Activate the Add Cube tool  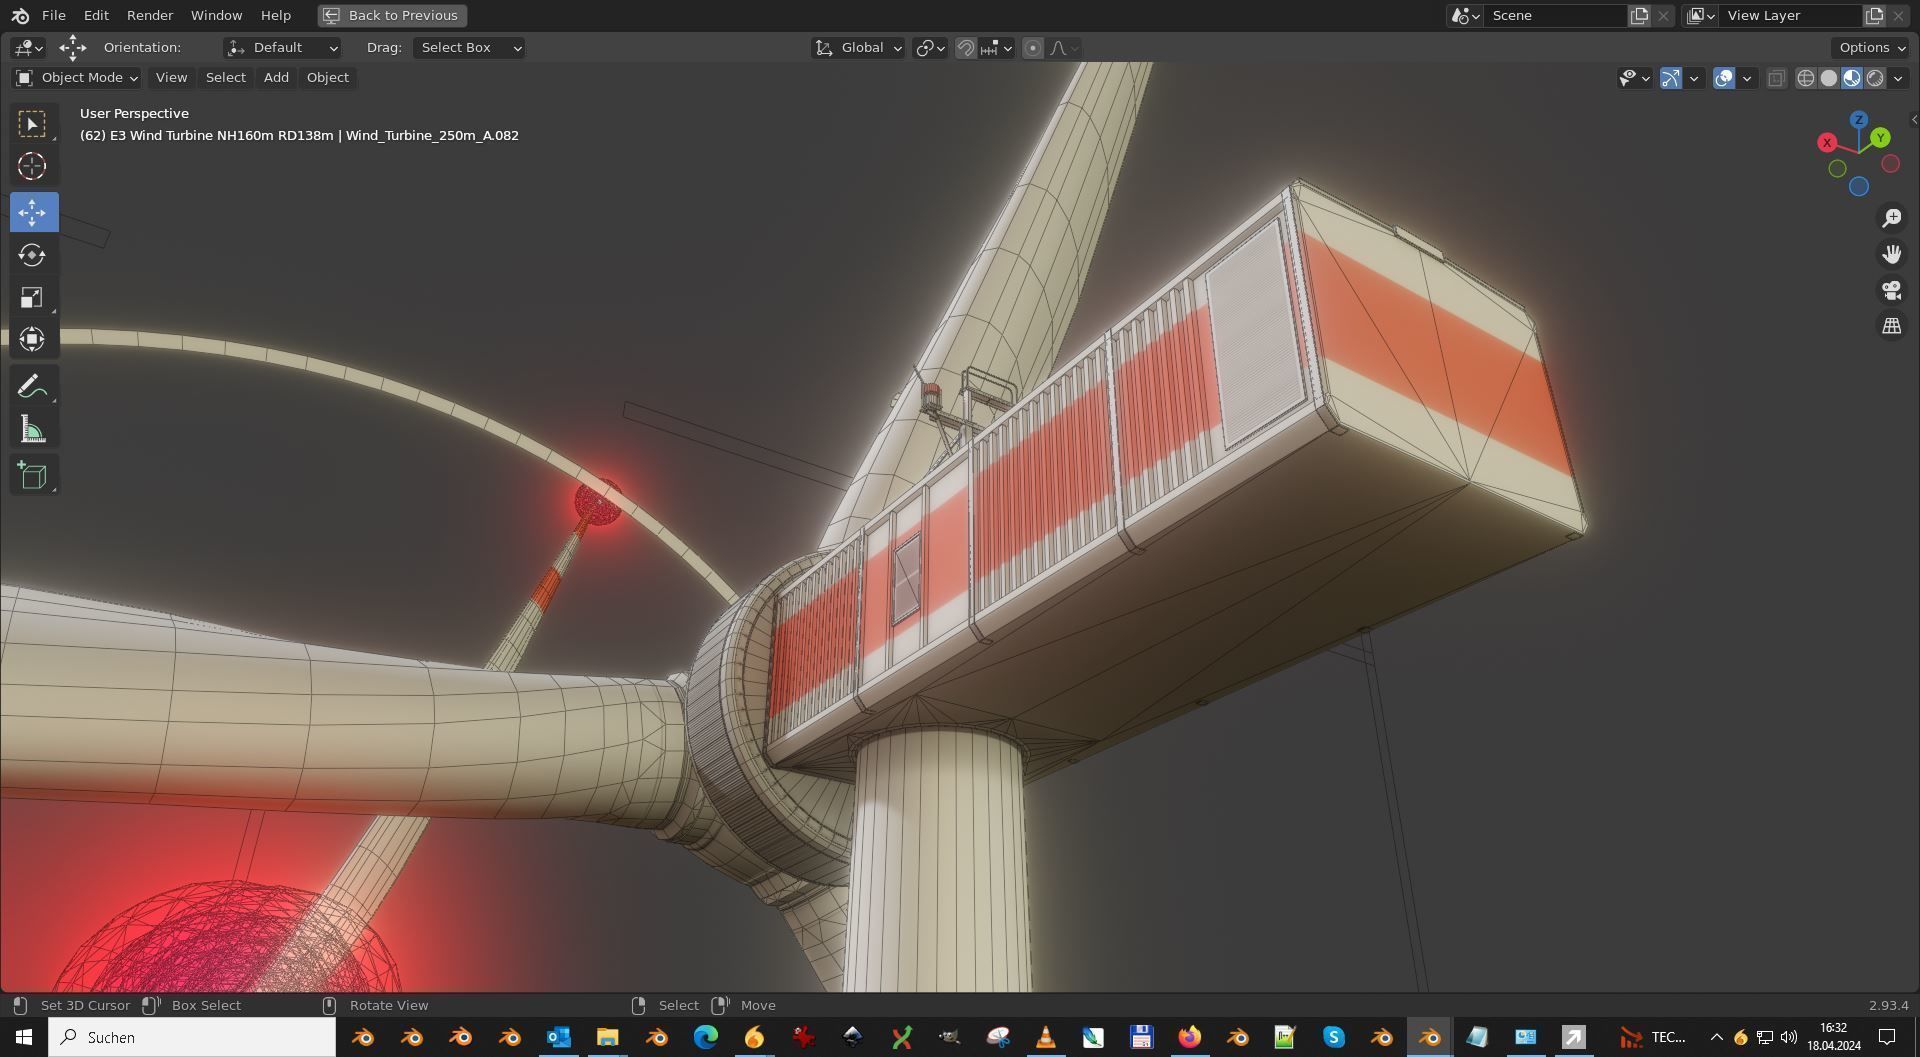[x=33, y=475]
